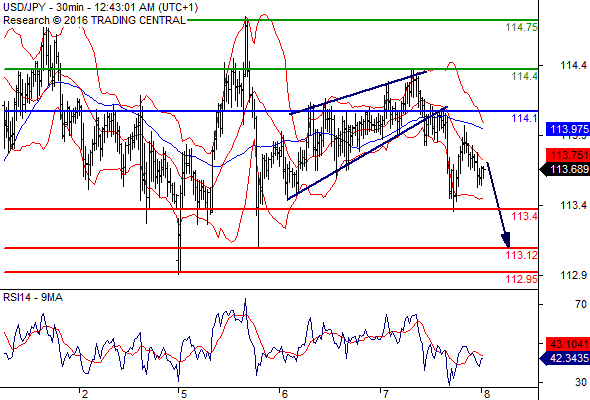Click the red 113.4 support label
The image size is (590, 400).
pyautogui.click(x=524, y=216)
